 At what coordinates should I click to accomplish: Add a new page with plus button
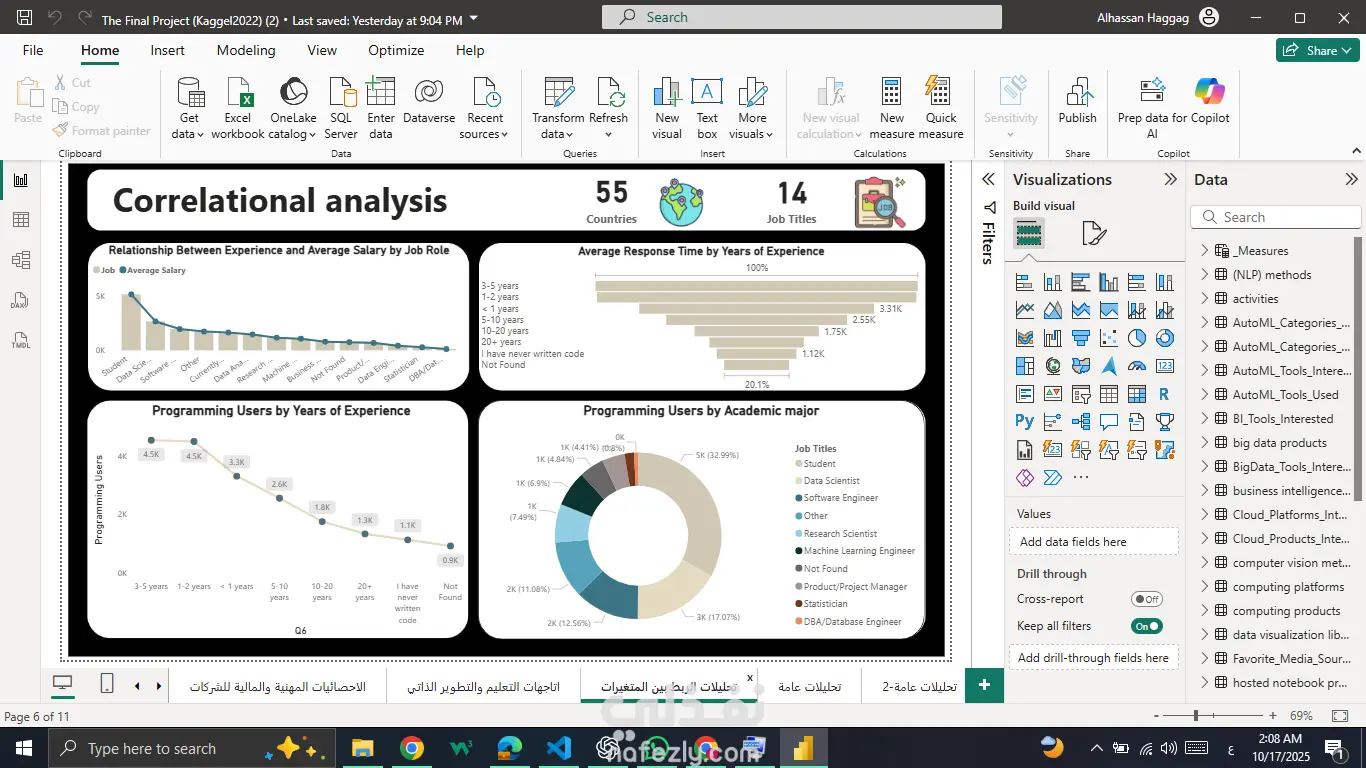pos(984,685)
